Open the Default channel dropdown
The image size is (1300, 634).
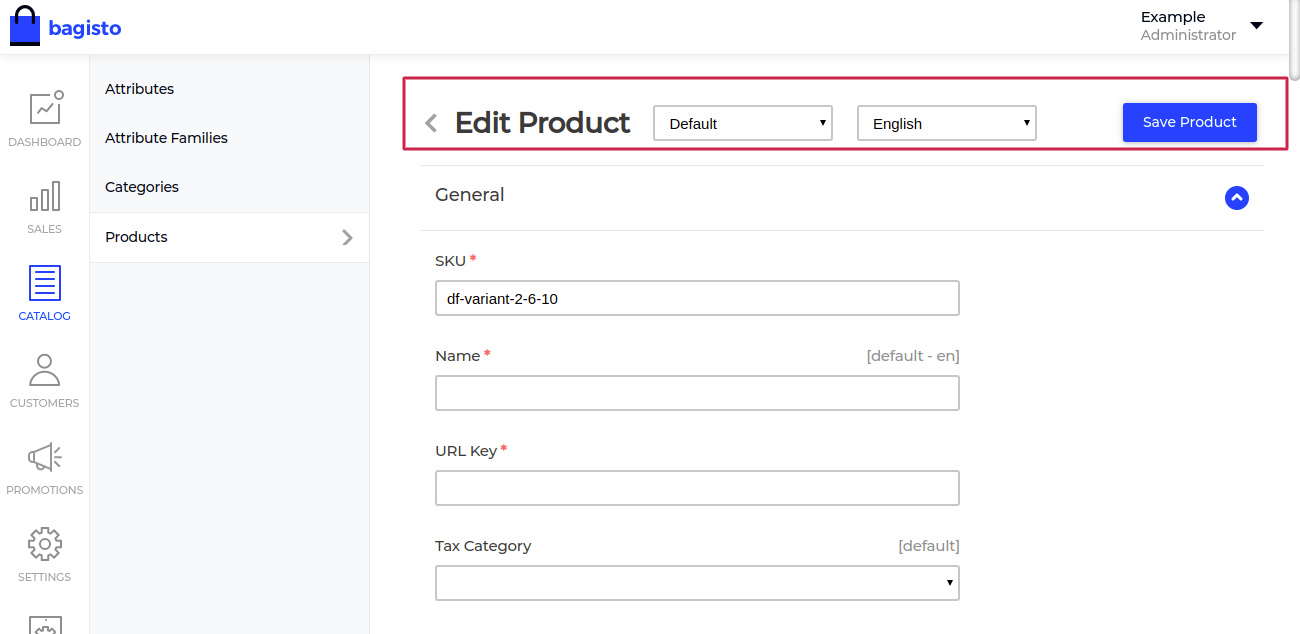coord(742,123)
